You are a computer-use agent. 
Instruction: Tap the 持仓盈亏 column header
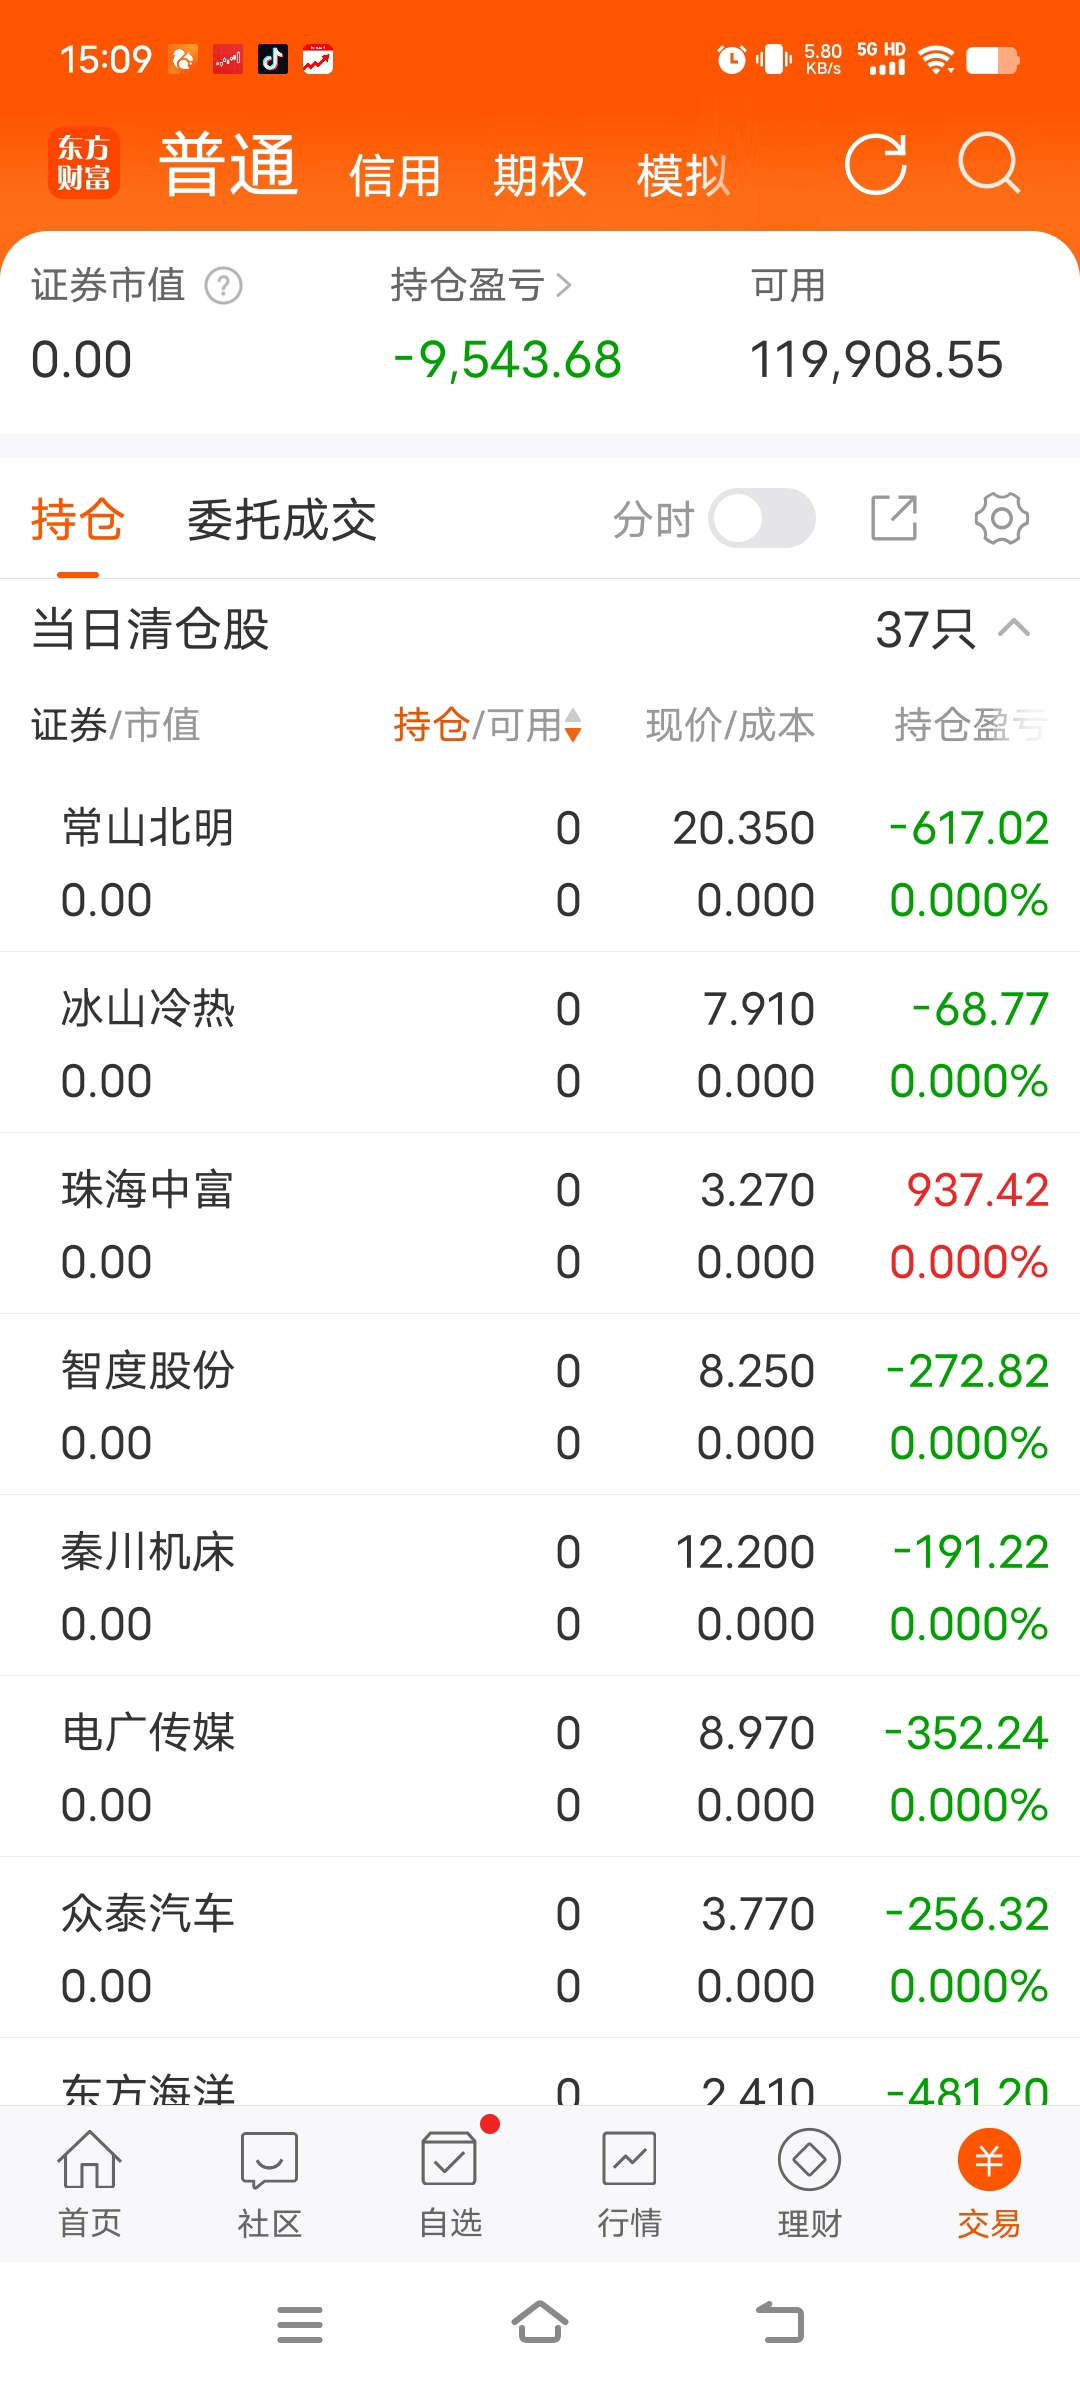[971, 725]
